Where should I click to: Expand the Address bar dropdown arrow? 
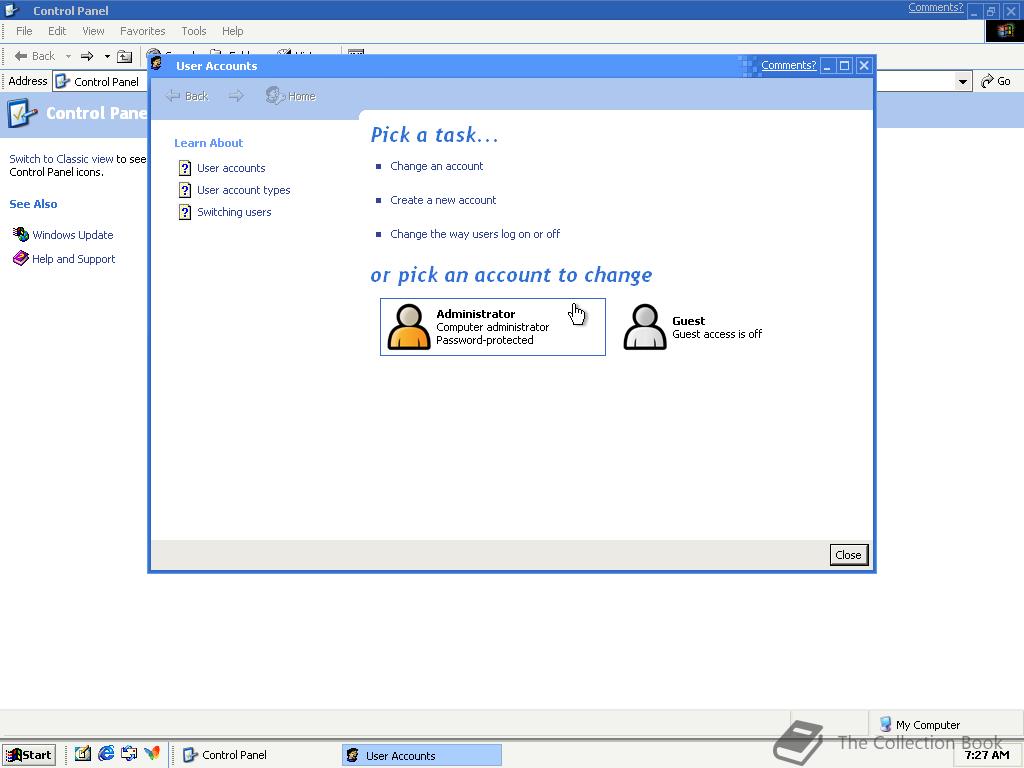[963, 82]
